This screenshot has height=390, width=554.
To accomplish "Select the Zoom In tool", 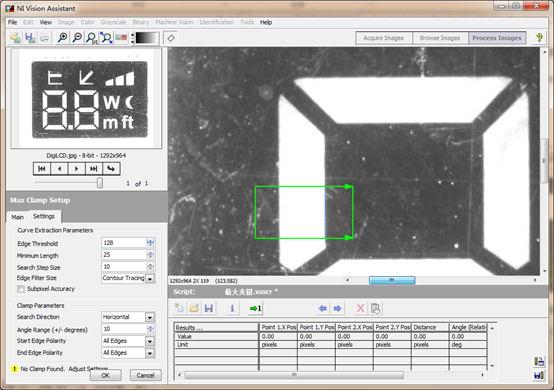I will coord(63,38).
